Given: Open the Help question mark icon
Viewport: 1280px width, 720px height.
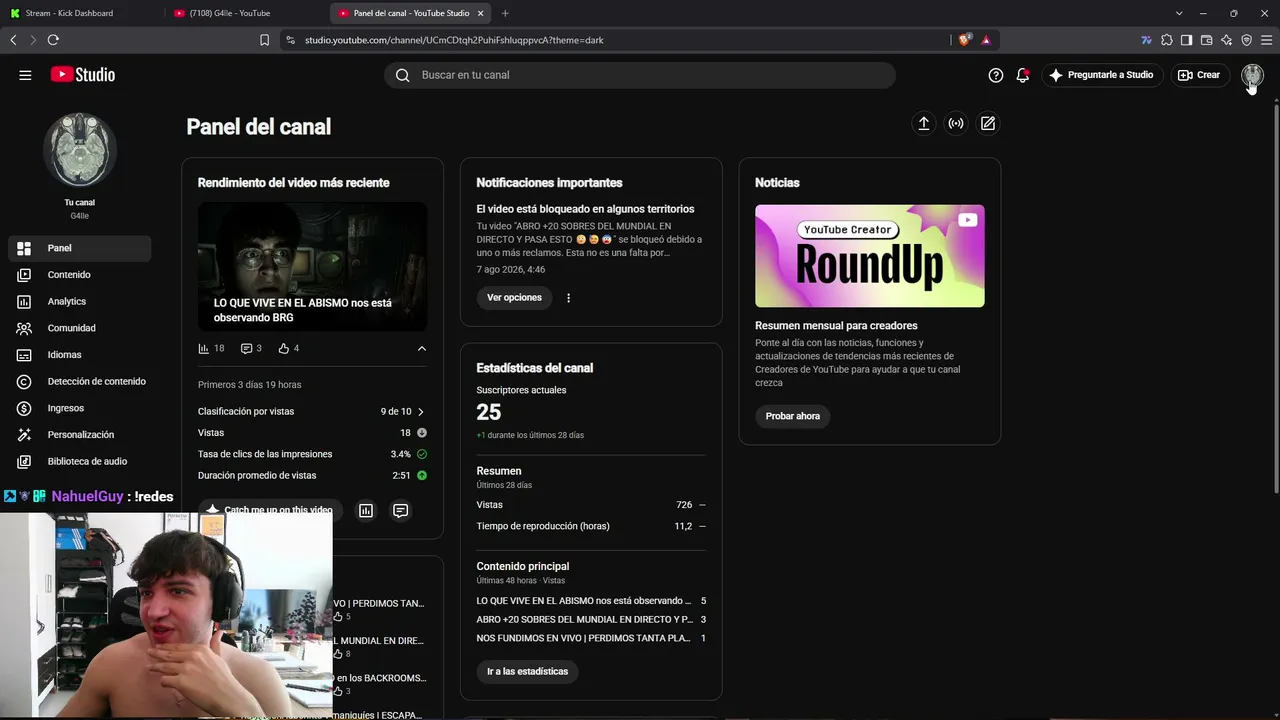Looking at the screenshot, I should click(x=996, y=75).
